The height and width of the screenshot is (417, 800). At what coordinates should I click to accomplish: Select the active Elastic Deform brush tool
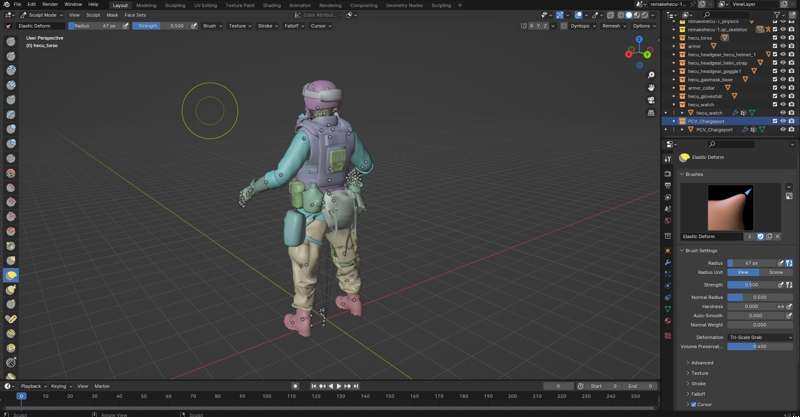pos(10,275)
